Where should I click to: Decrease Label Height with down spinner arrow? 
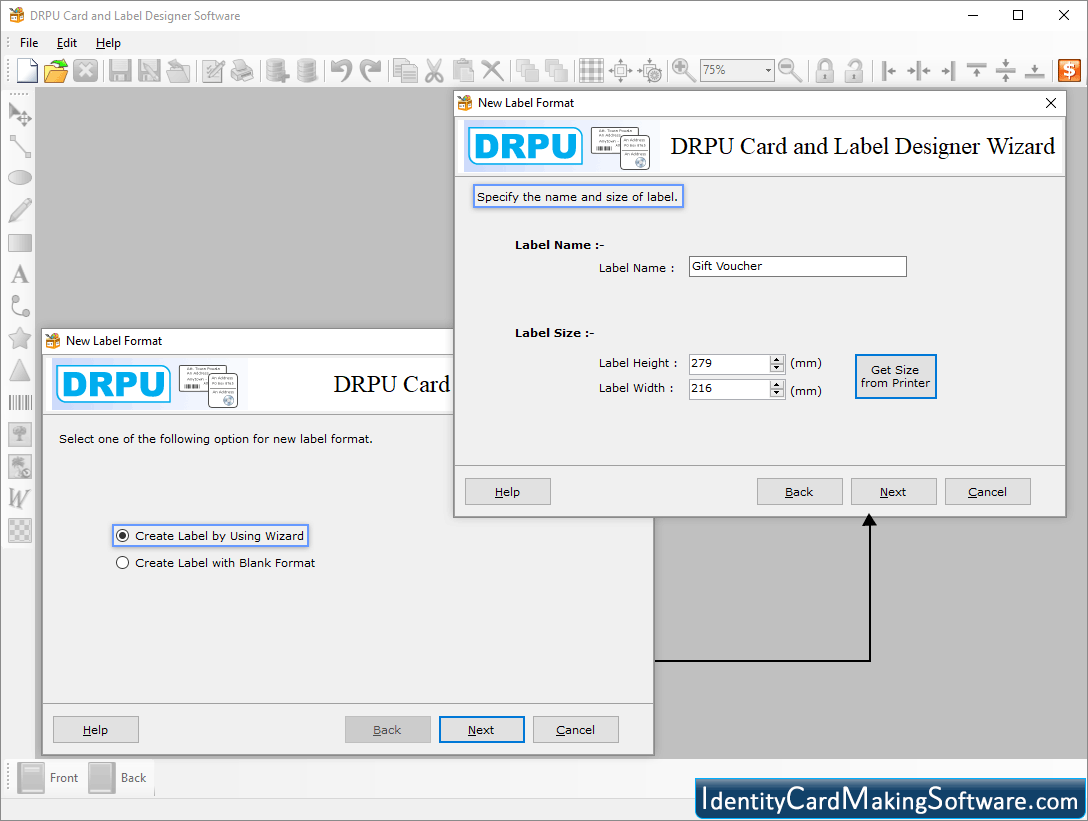(777, 369)
